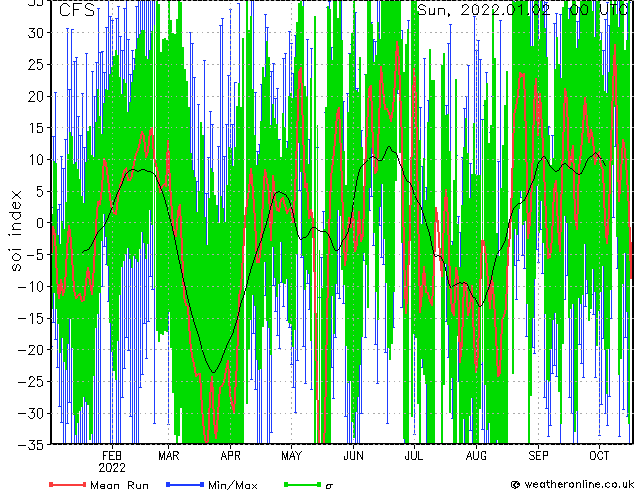Click the APR month label
Viewport: 634px width, 490px height.
tap(230, 456)
